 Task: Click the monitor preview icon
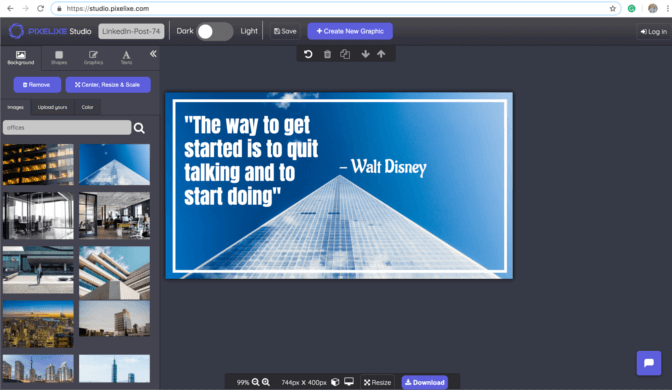click(349, 382)
